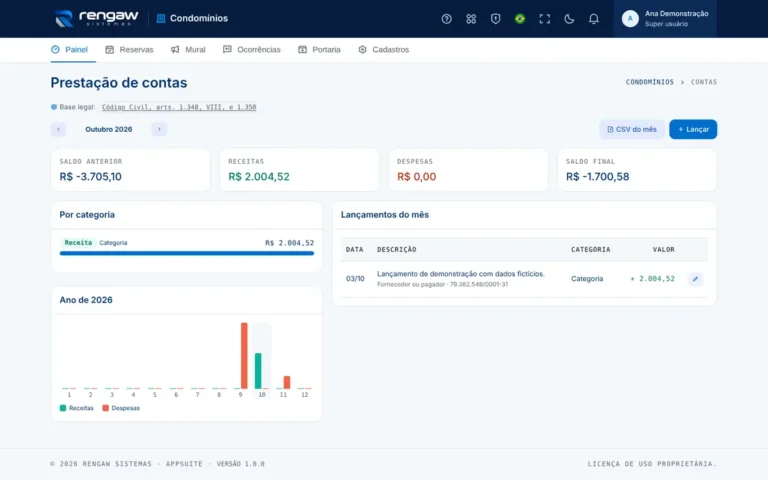Open the Mural tab
Screen dimensions: 768x480
click(x=188, y=49)
